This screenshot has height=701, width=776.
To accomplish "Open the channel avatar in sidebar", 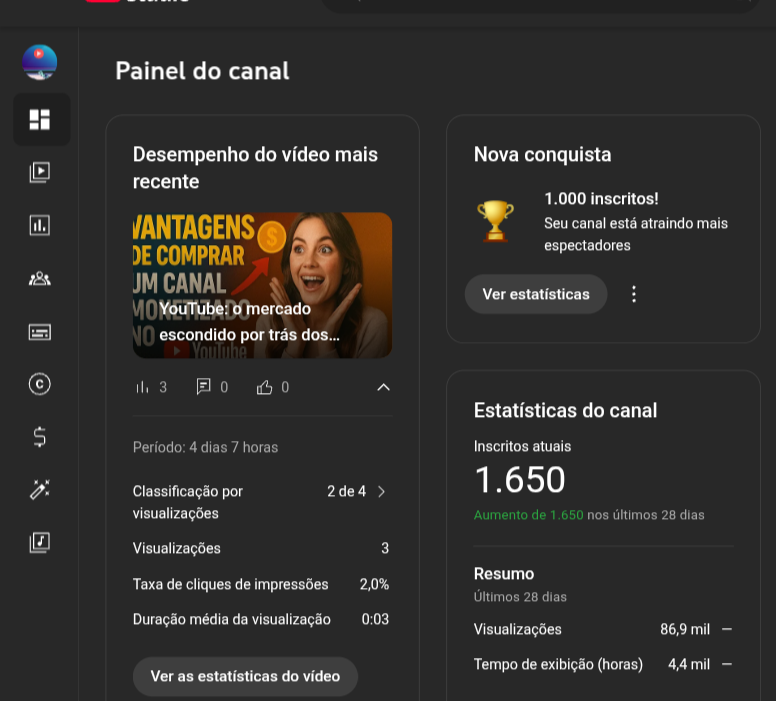I will coord(40,62).
